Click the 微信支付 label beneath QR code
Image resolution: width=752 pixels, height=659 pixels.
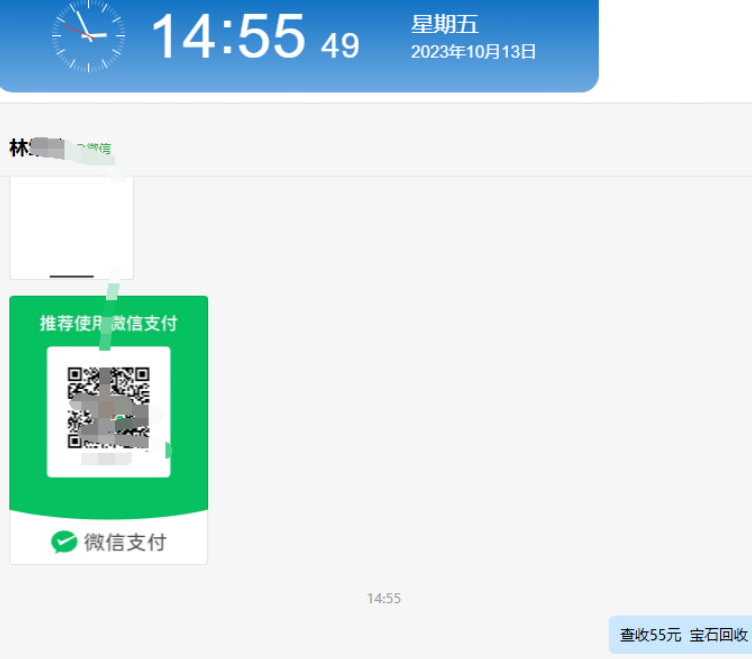(x=125, y=542)
